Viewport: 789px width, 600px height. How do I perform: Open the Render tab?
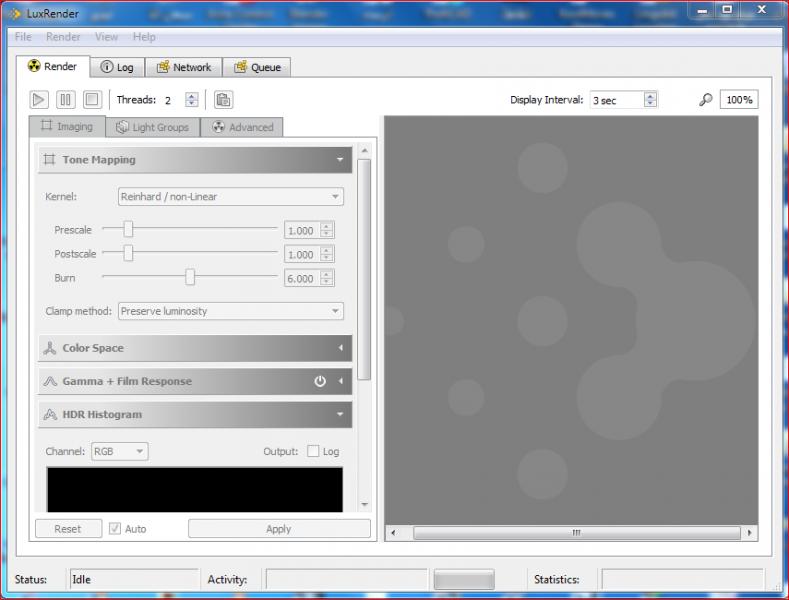(x=53, y=66)
